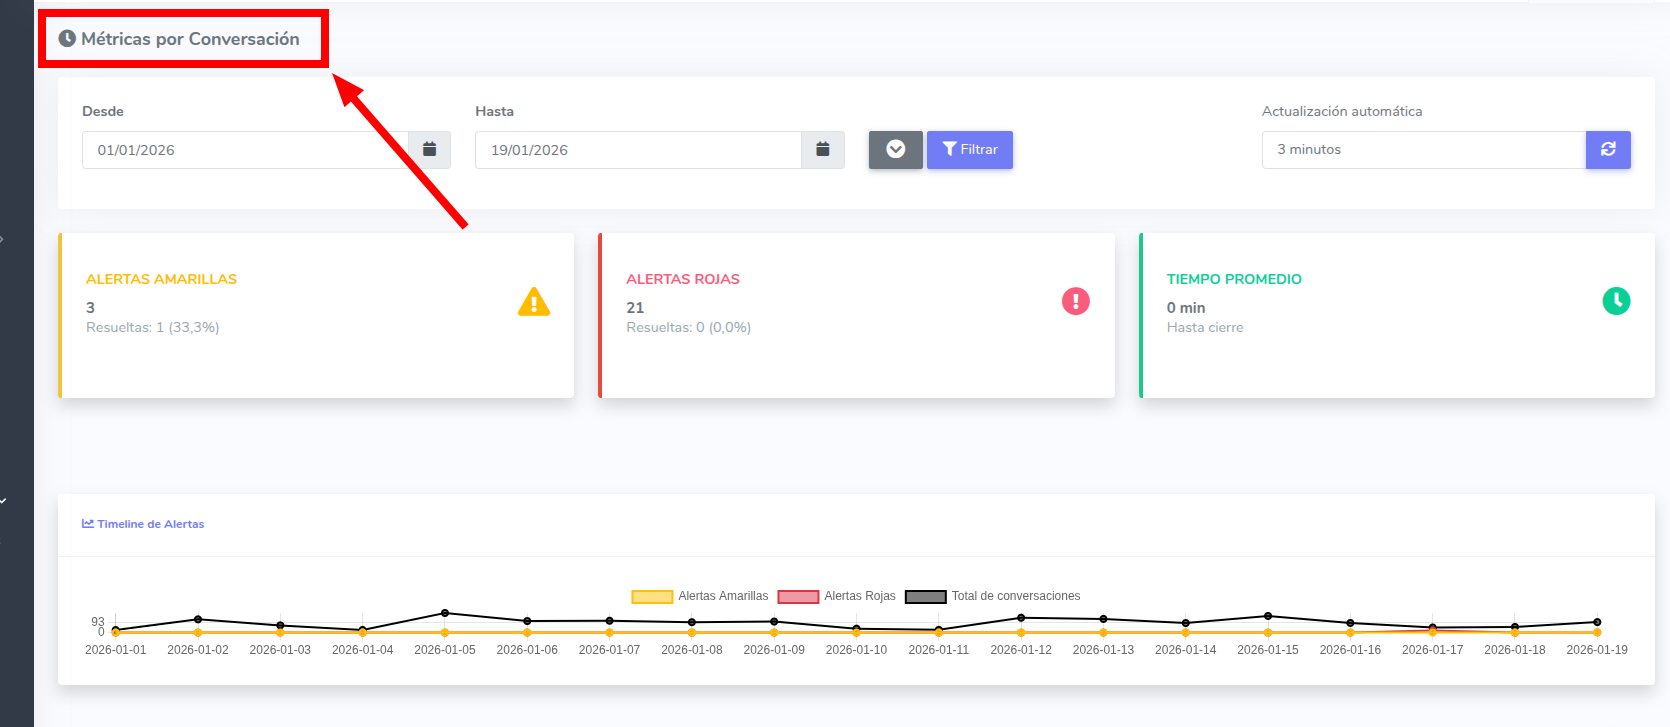This screenshot has width=1670, height=727.
Task: Open the Hasta date calendar picker icon
Action: (x=822, y=150)
